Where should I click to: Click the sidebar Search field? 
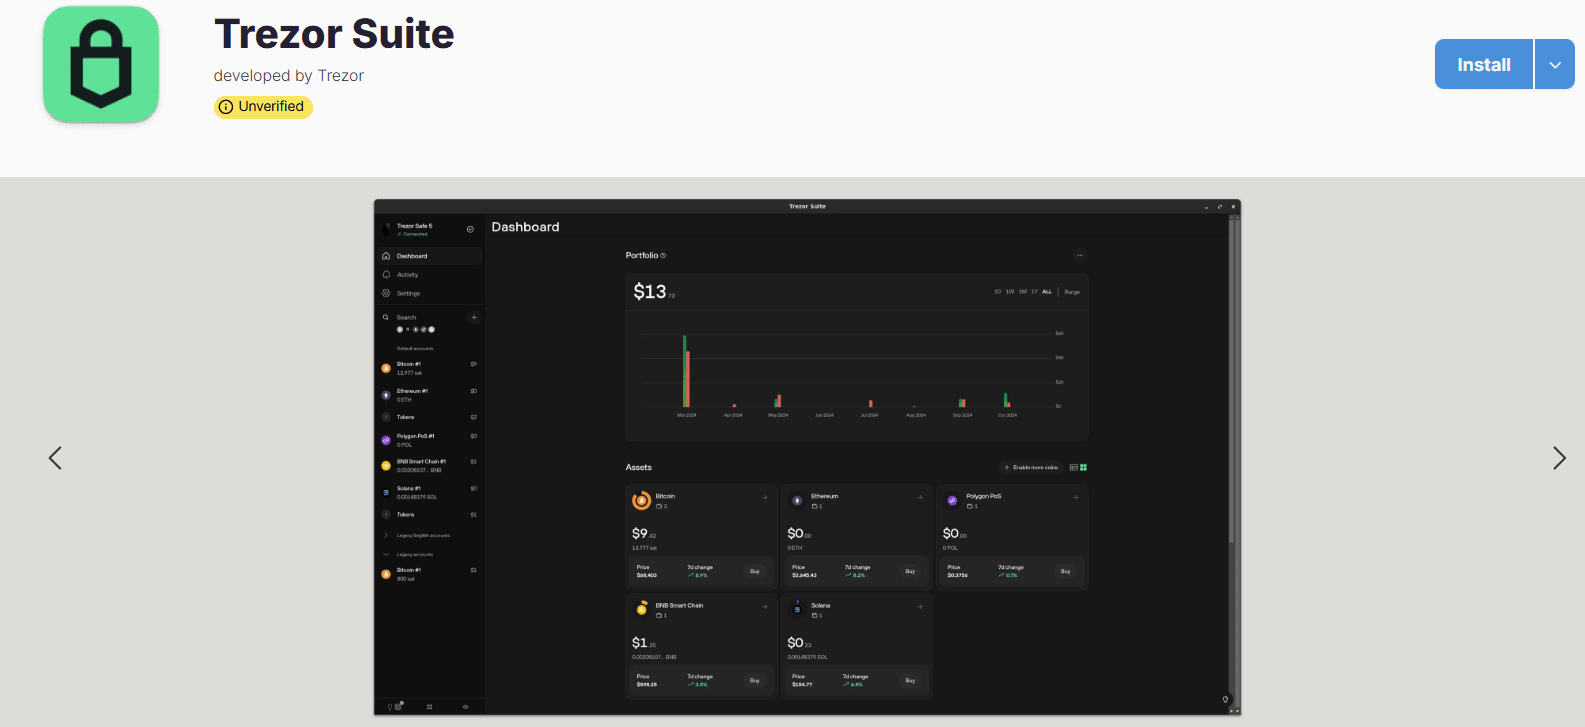coord(424,317)
